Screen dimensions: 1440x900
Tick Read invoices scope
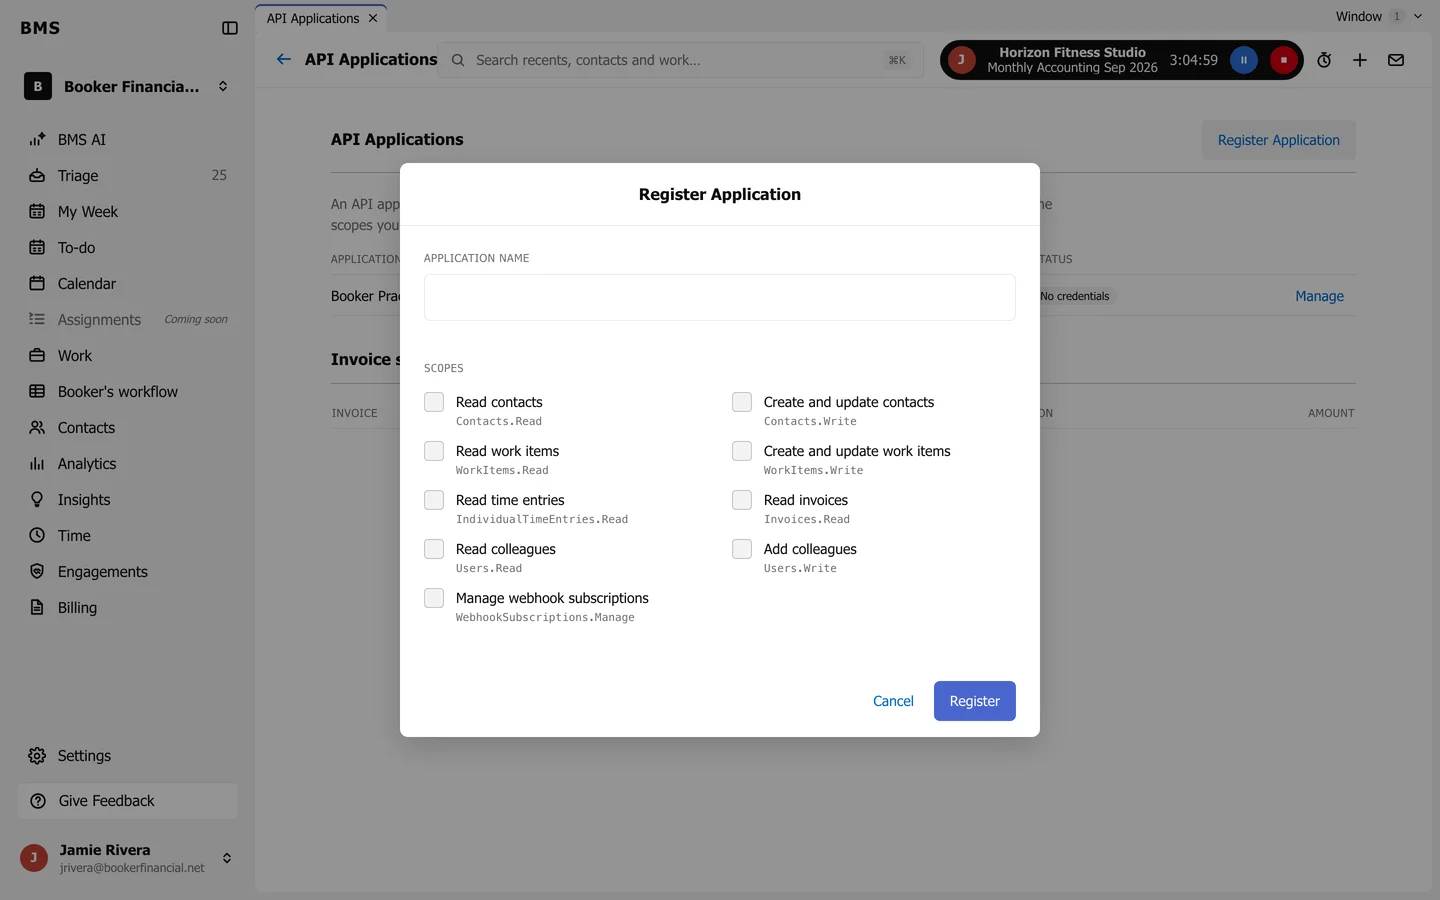tap(742, 500)
